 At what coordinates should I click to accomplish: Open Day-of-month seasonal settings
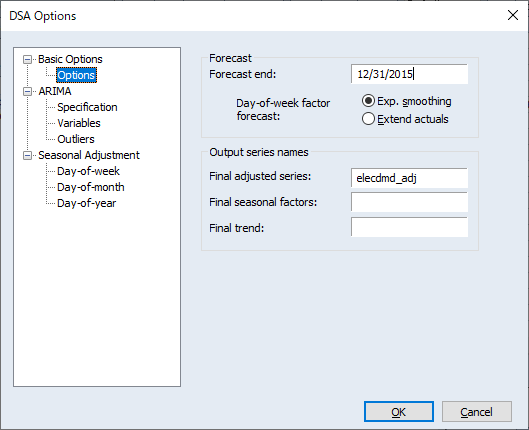[x=91, y=187]
